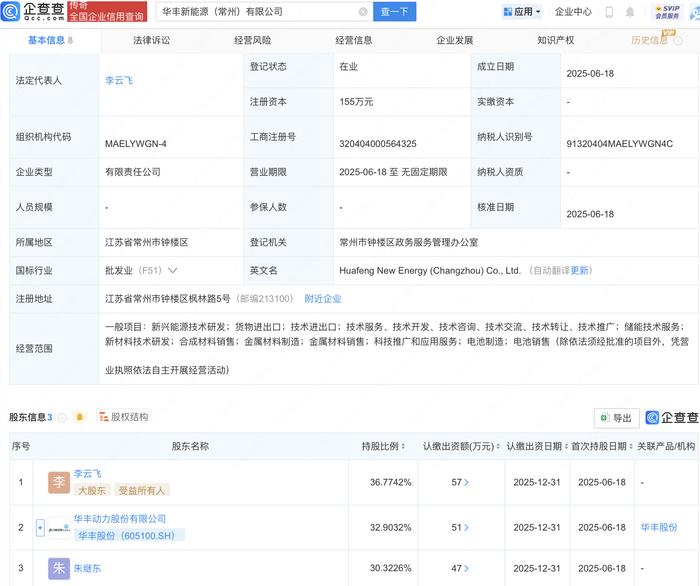Click organization code MAELYWGN-4

(136, 144)
